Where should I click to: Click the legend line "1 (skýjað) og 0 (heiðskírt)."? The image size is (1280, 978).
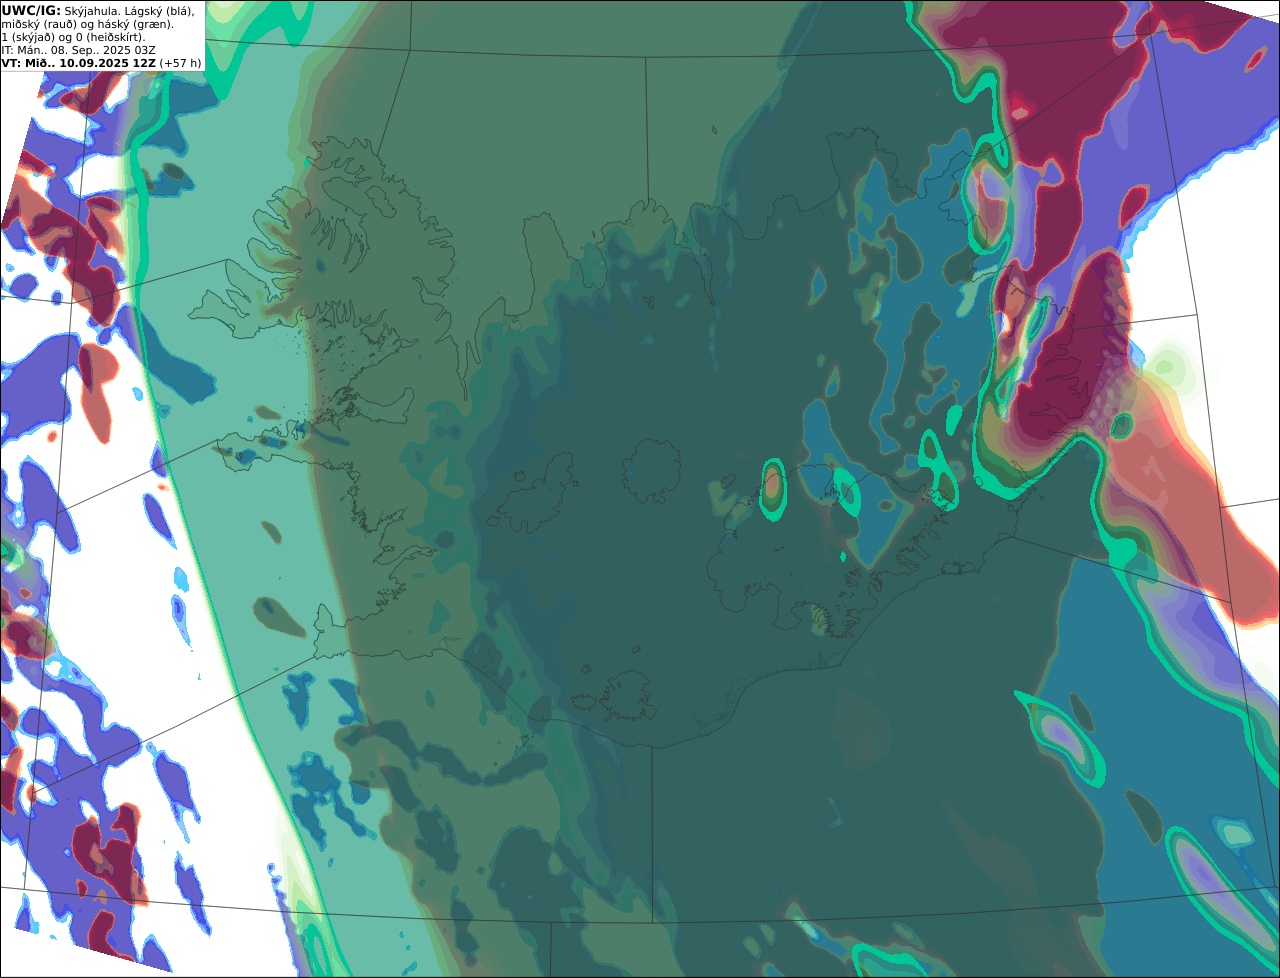point(73,38)
